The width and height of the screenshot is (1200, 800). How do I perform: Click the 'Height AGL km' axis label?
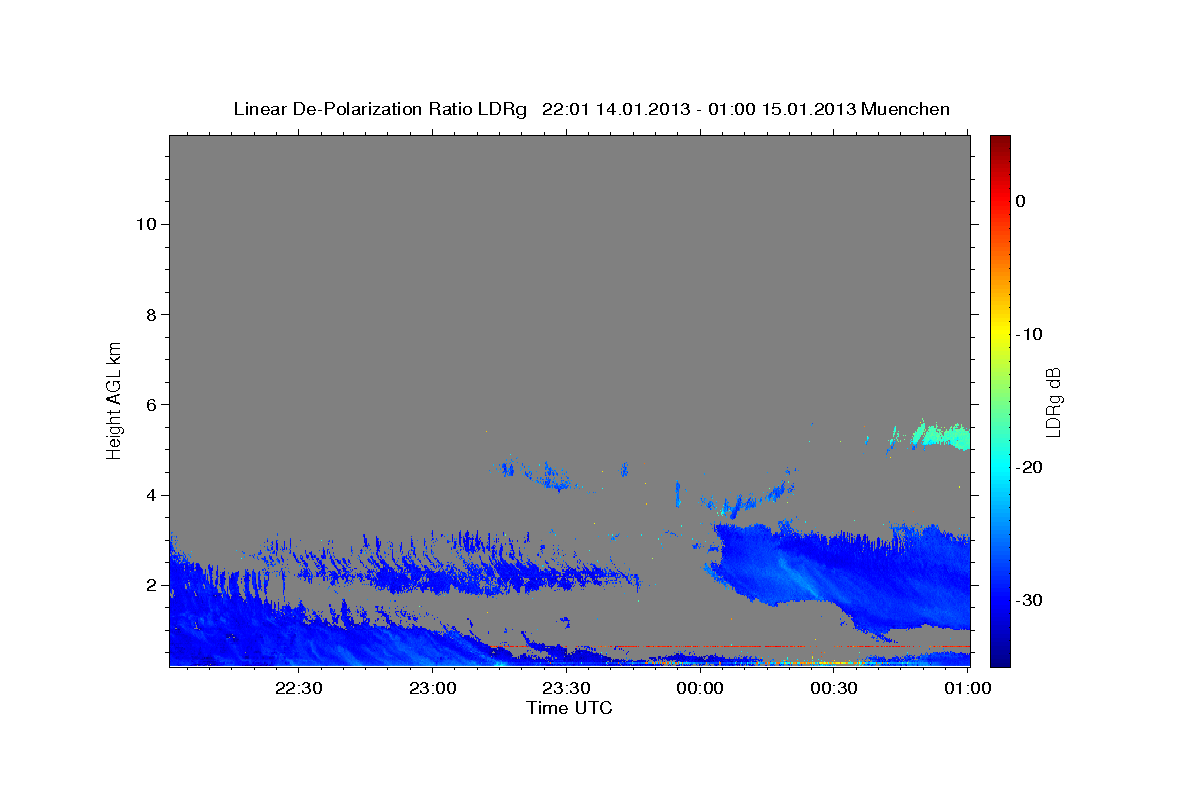(x=115, y=399)
